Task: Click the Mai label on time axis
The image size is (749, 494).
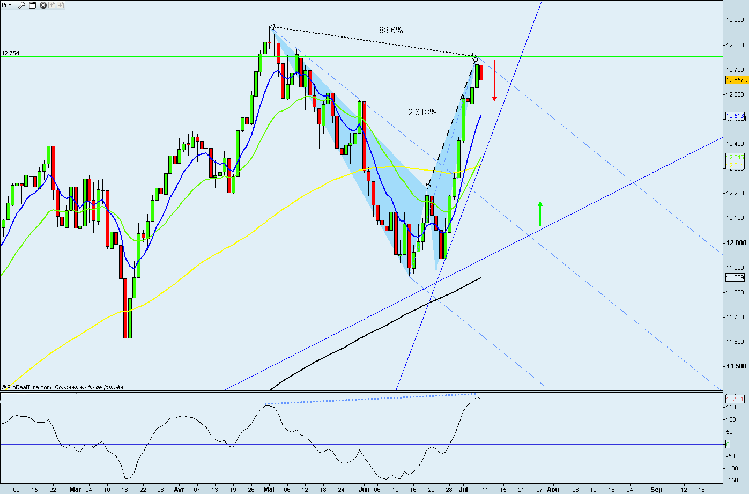Action: (268, 490)
